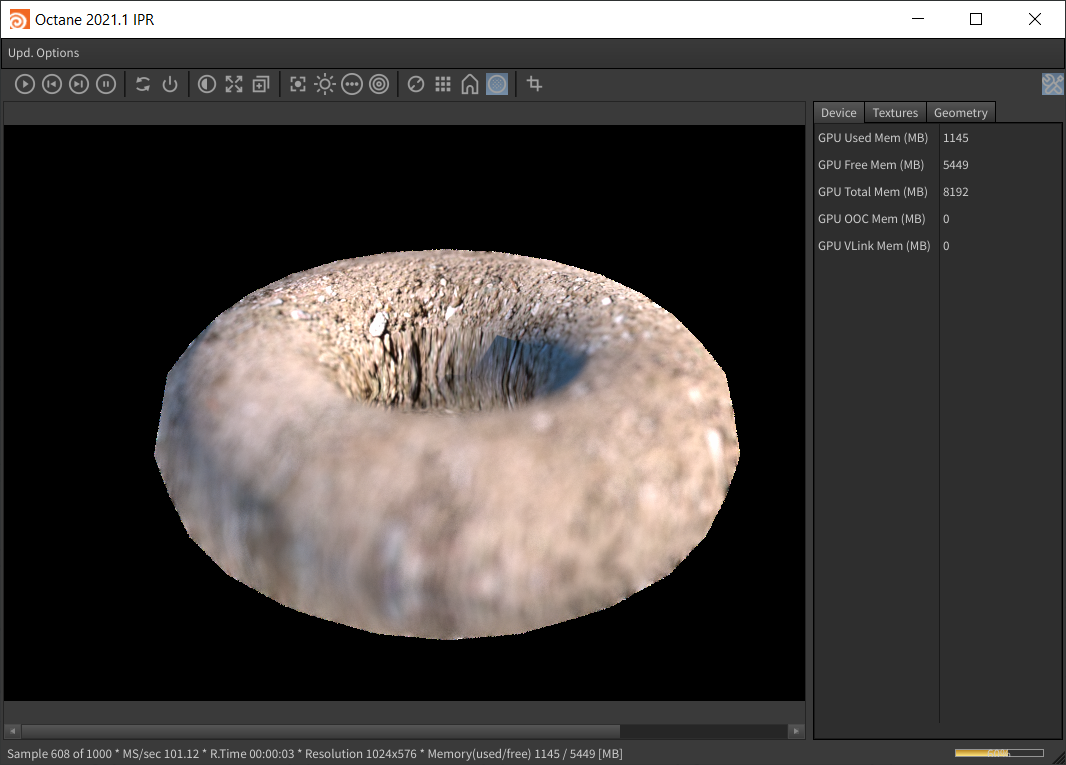The width and height of the screenshot is (1066, 765).
Task: Click the expanding-arrows fit view icon
Action: (x=234, y=85)
